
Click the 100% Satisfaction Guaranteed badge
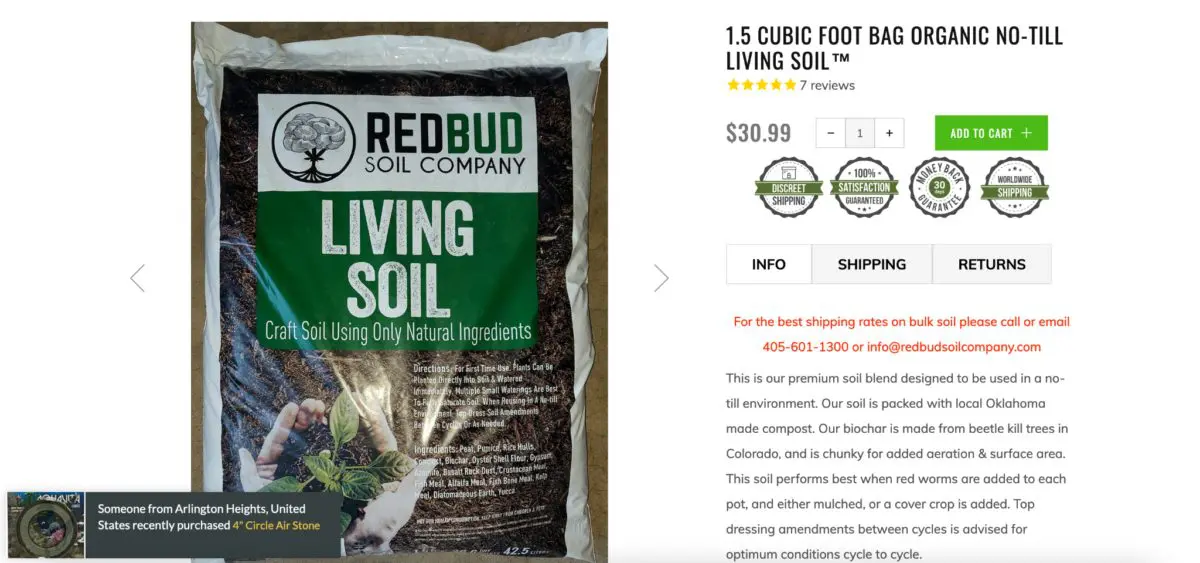pos(864,187)
